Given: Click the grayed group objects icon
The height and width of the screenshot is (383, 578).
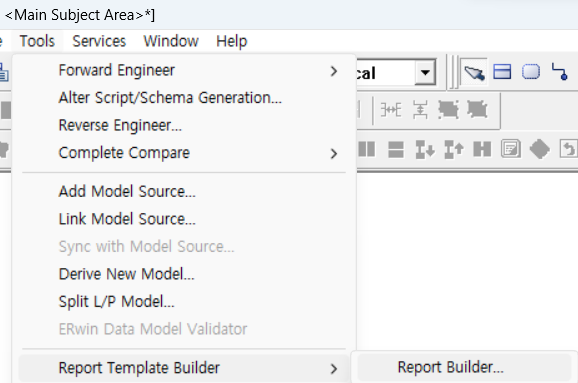Looking at the screenshot, I should point(448,109).
